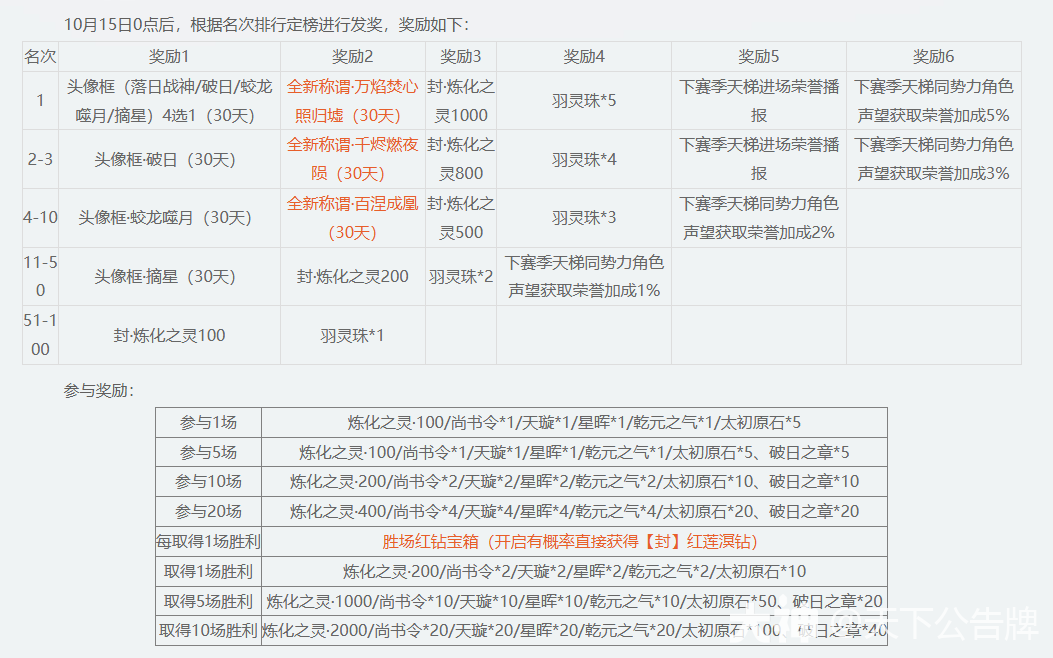This screenshot has width=1053, height=658.
Task: Click the 参与1场 row label
Action: (x=208, y=422)
